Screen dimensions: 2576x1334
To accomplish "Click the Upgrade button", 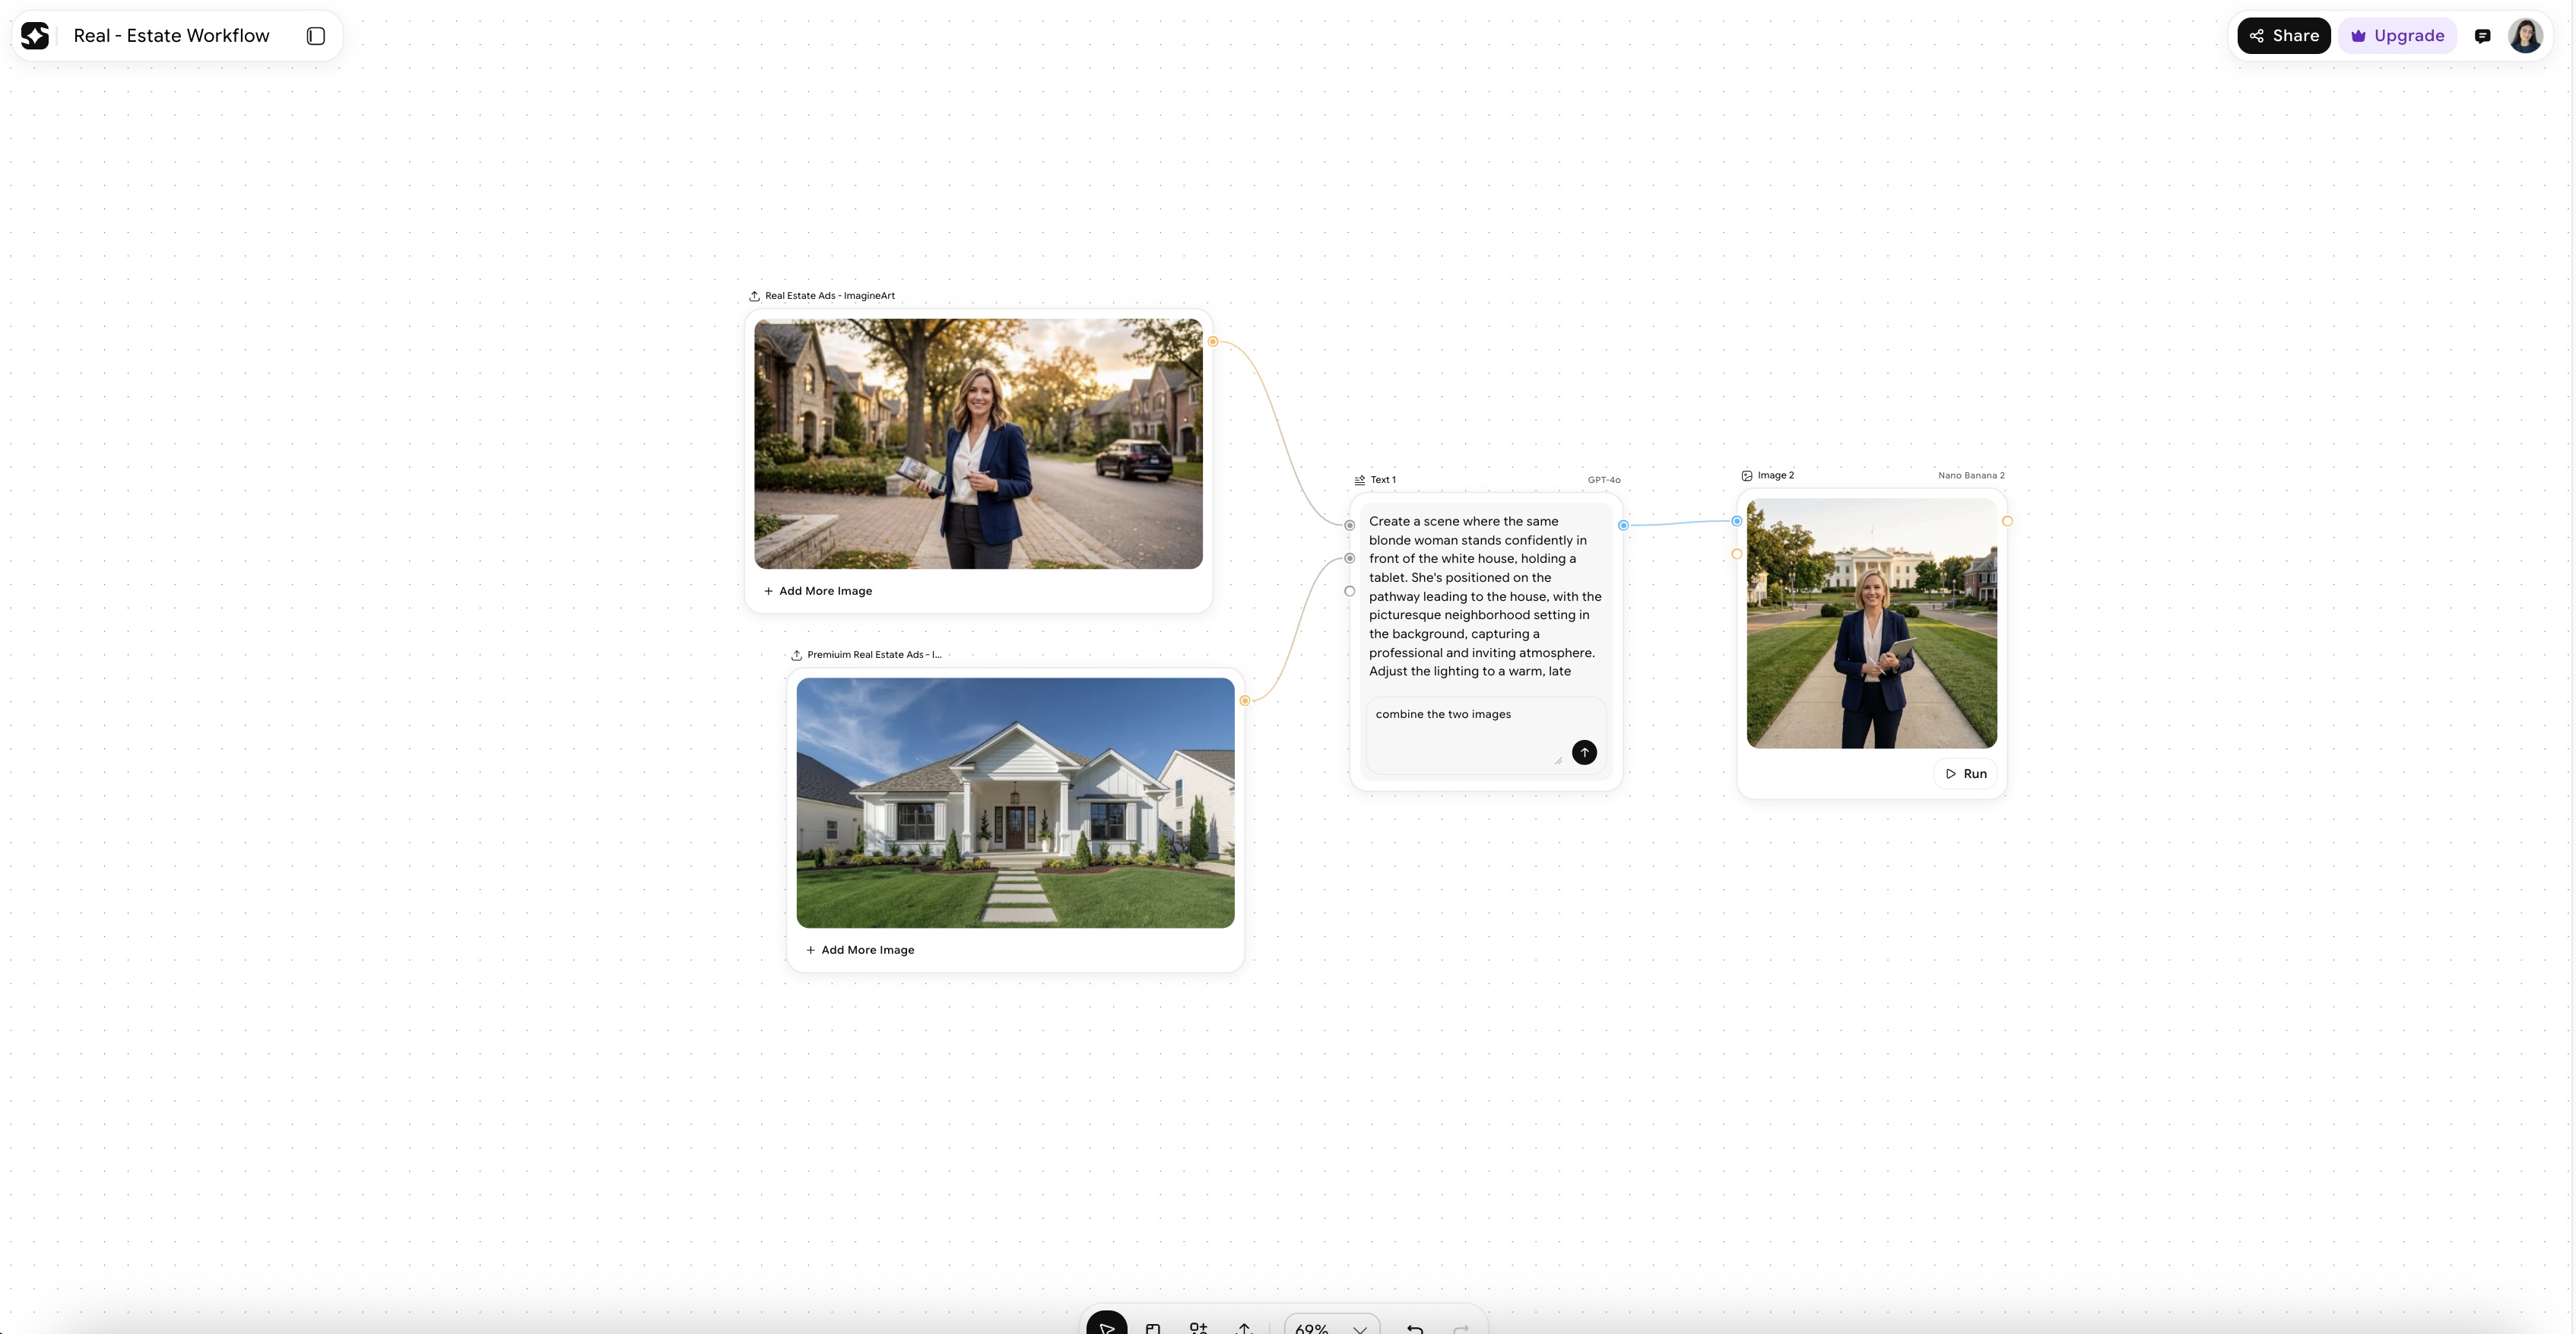I will [2397, 36].
